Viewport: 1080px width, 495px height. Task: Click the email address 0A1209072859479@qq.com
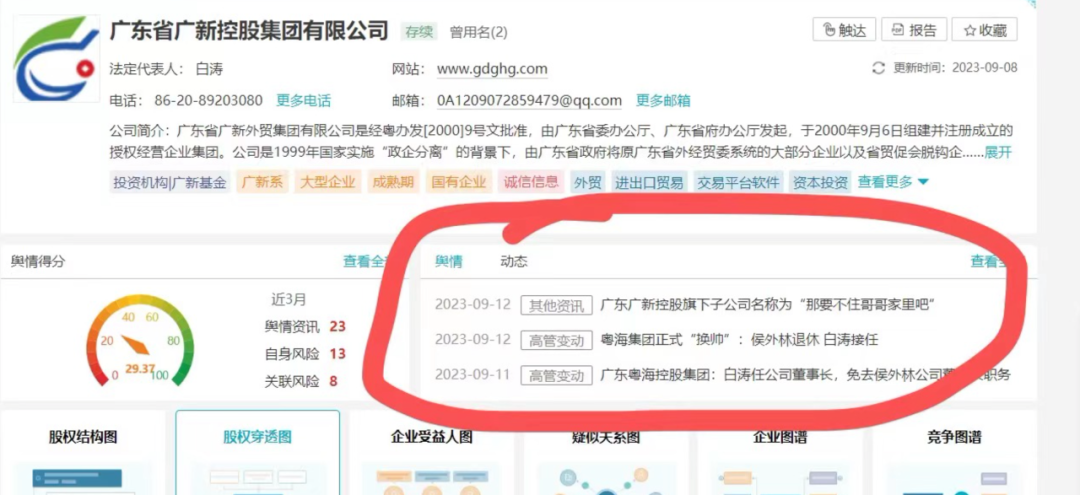pos(529,101)
